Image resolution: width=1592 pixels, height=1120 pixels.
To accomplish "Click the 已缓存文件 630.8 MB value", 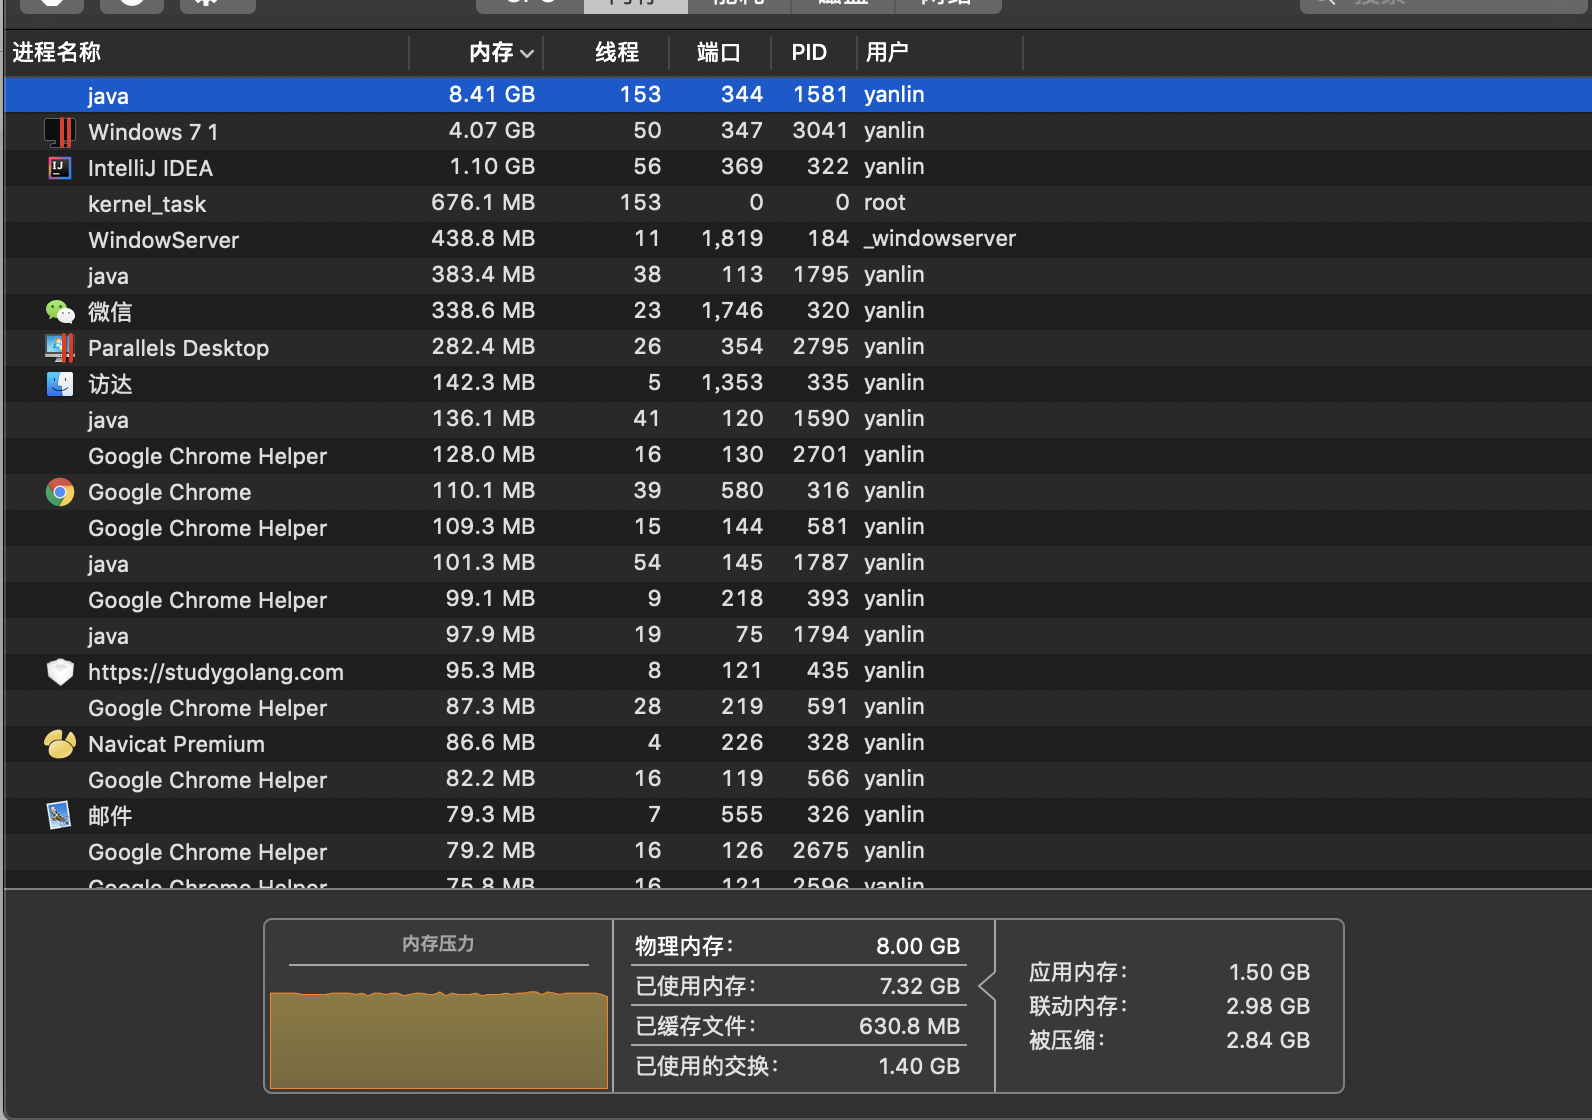I will tap(909, 1026).
